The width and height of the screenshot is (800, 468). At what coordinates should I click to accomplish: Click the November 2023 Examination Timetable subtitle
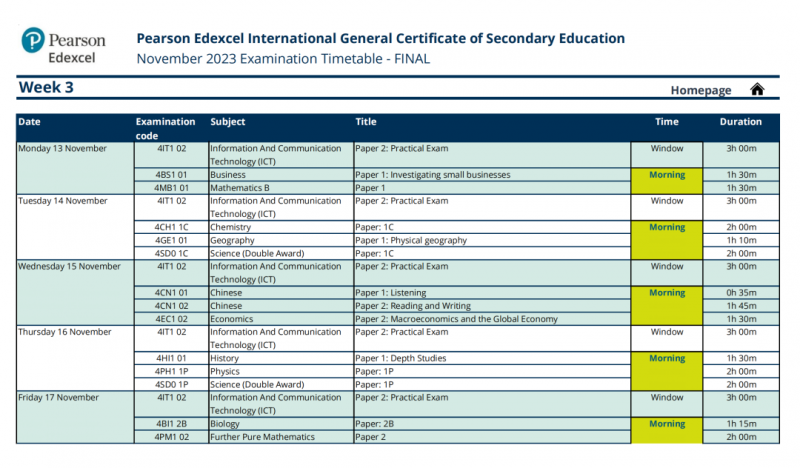(x=283, y=59)
